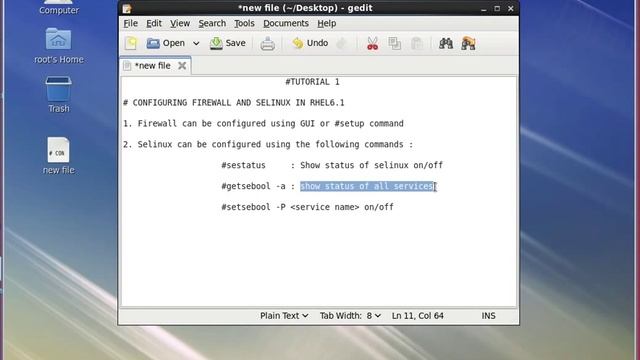Expand the recent files arrow beside Open
The image size is (640, 360).
196,43
